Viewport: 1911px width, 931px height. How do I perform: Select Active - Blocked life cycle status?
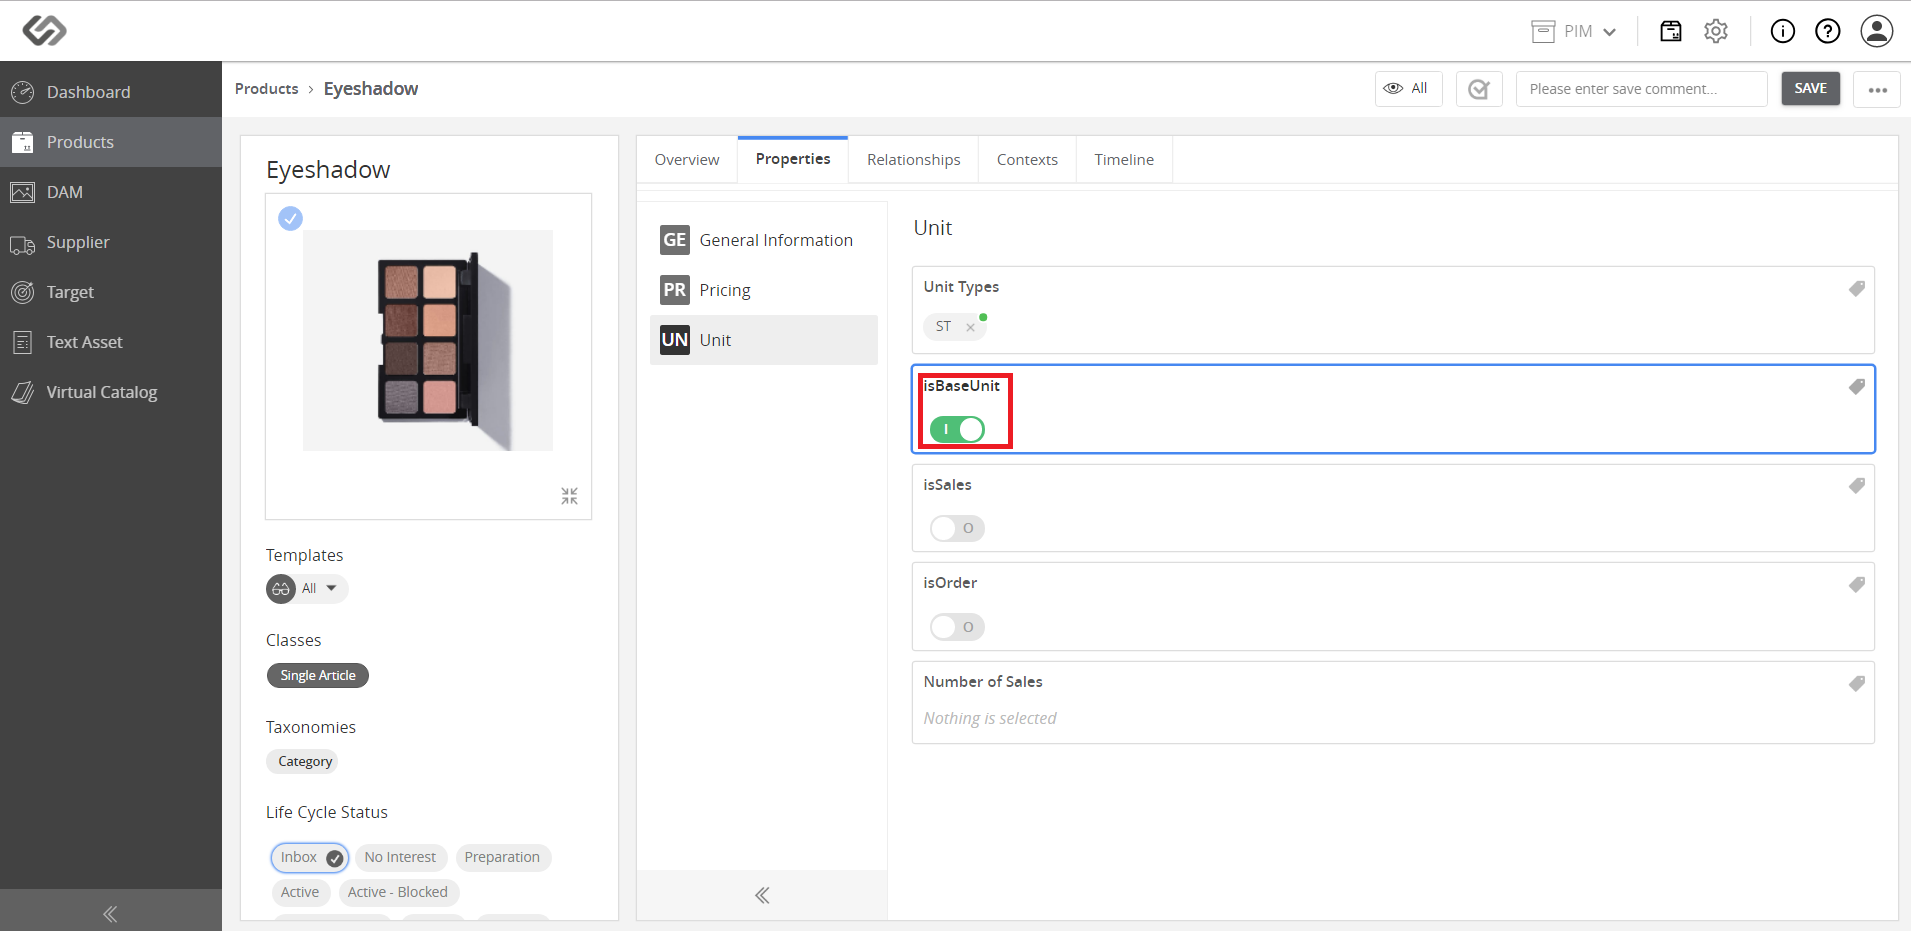point(398,892)
